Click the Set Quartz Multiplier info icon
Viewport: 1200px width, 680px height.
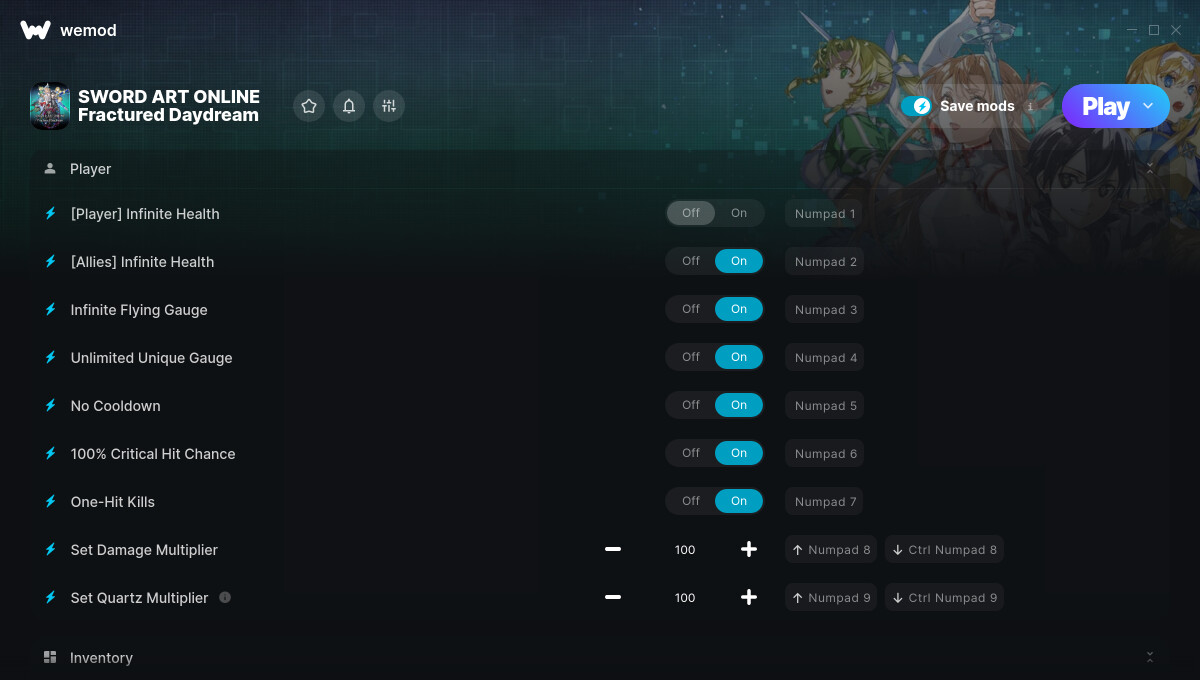pos(225,597)
